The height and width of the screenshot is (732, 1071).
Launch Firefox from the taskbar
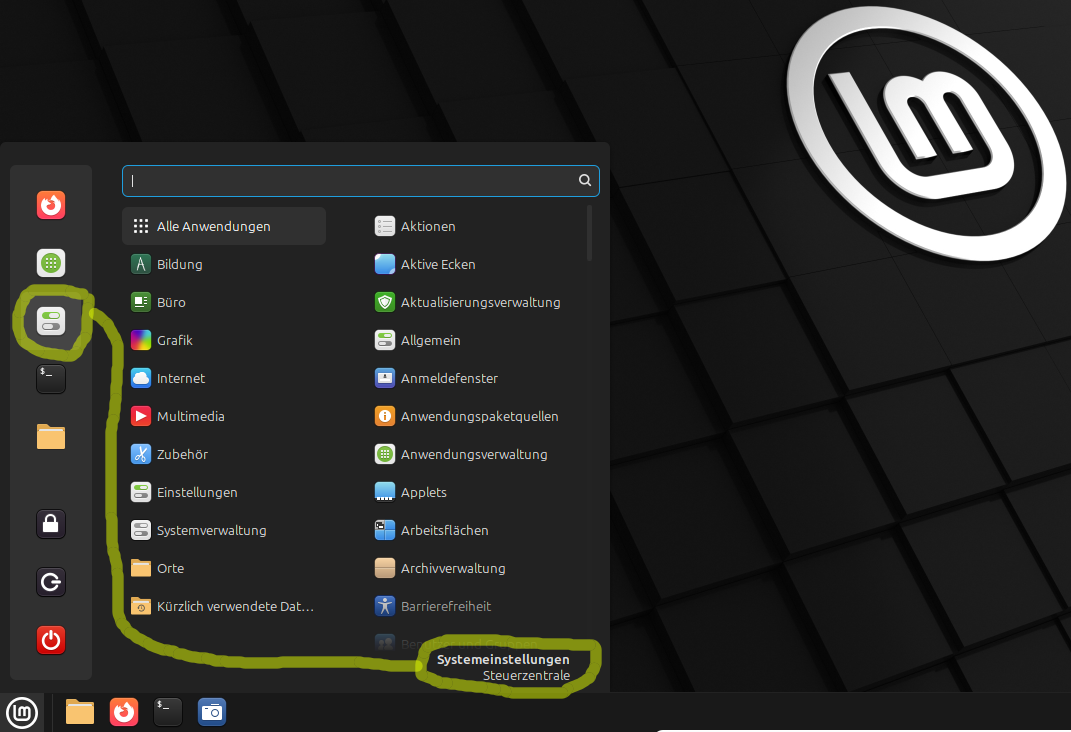(x=124, y=712)
